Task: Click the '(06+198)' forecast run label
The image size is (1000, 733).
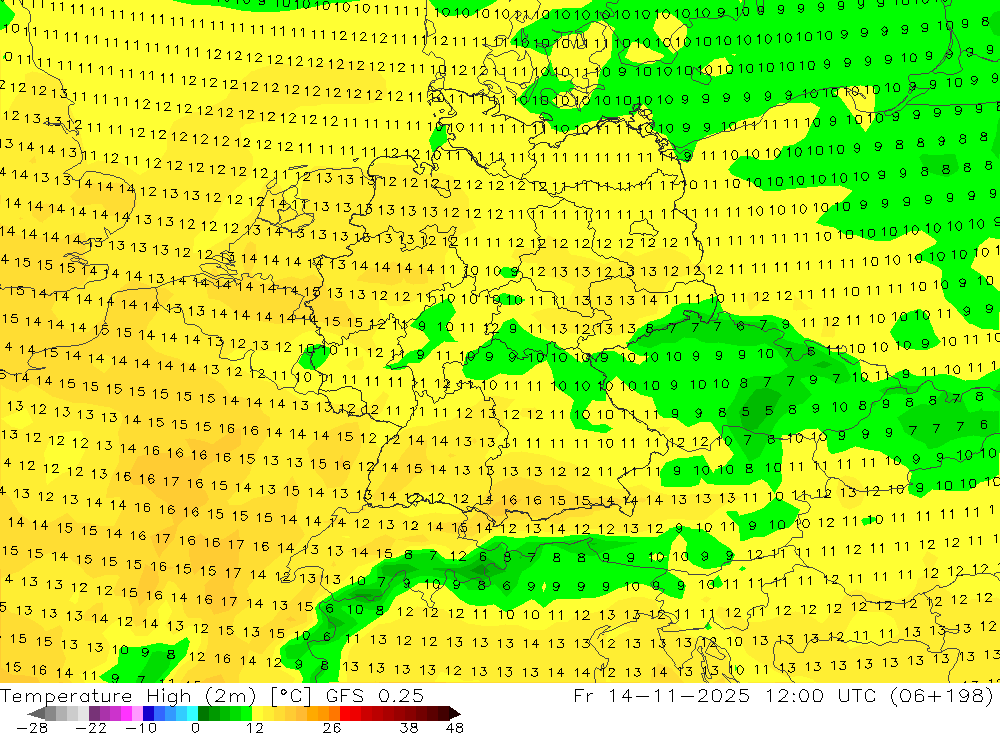Action: click(x=942, y=695)
